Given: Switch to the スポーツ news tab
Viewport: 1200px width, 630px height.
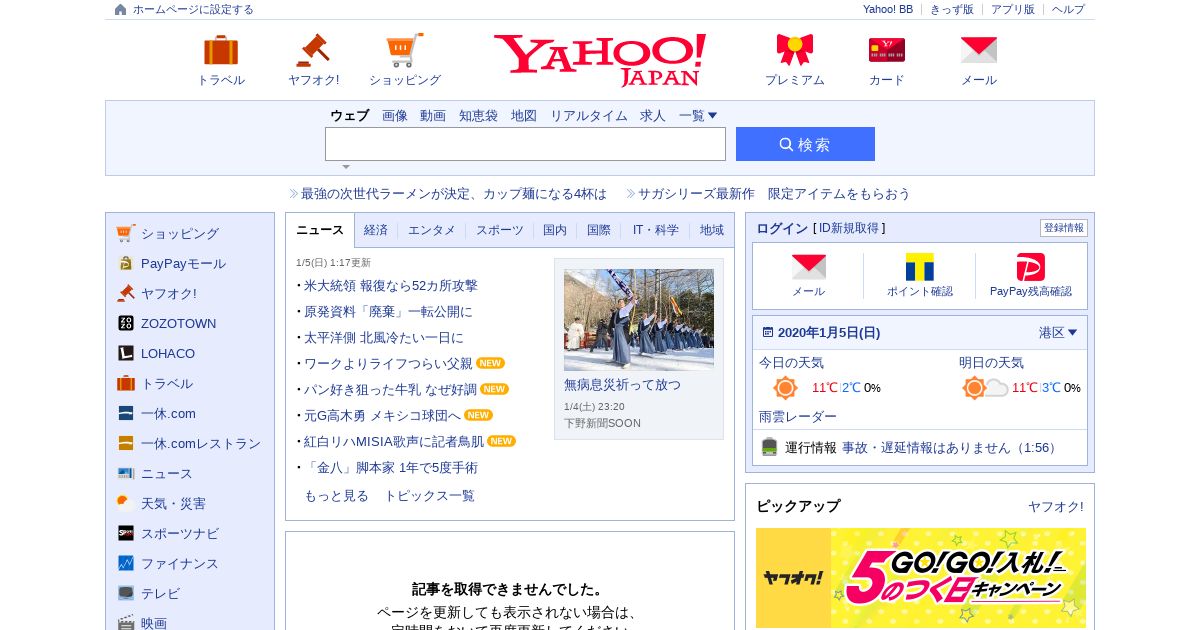Looking at the screenshot, I should (499, 230).
